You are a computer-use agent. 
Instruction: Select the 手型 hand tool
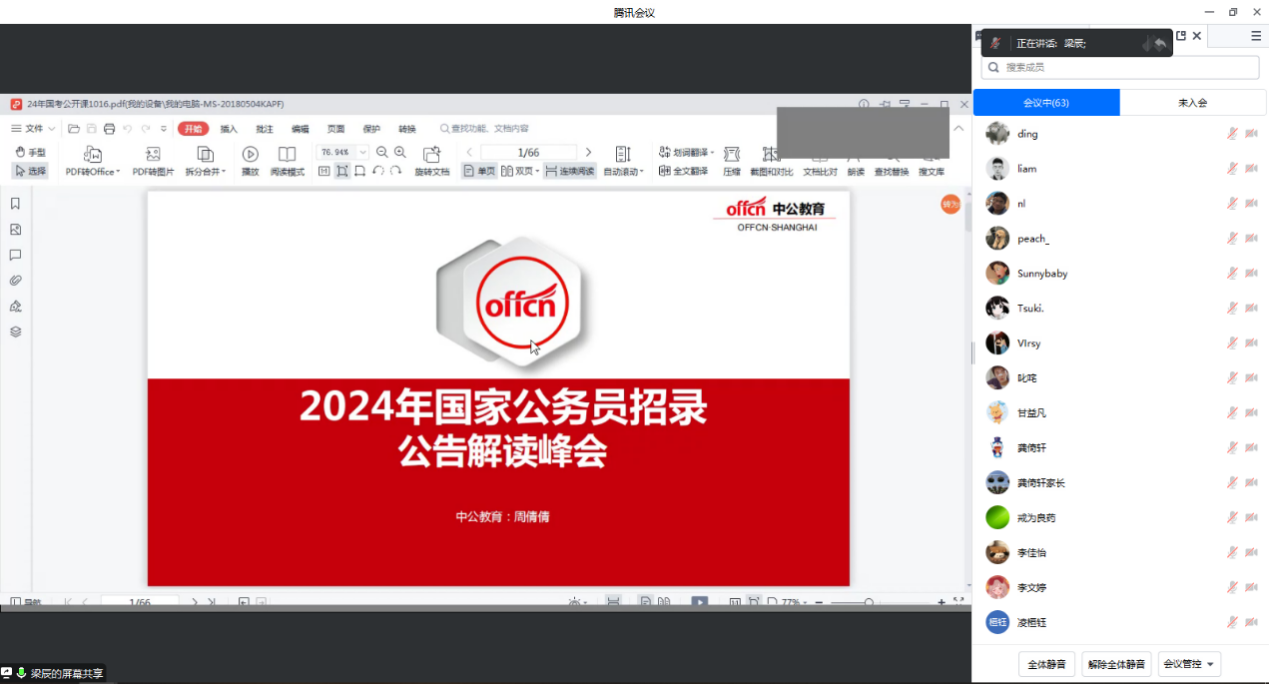pos(31,153)
